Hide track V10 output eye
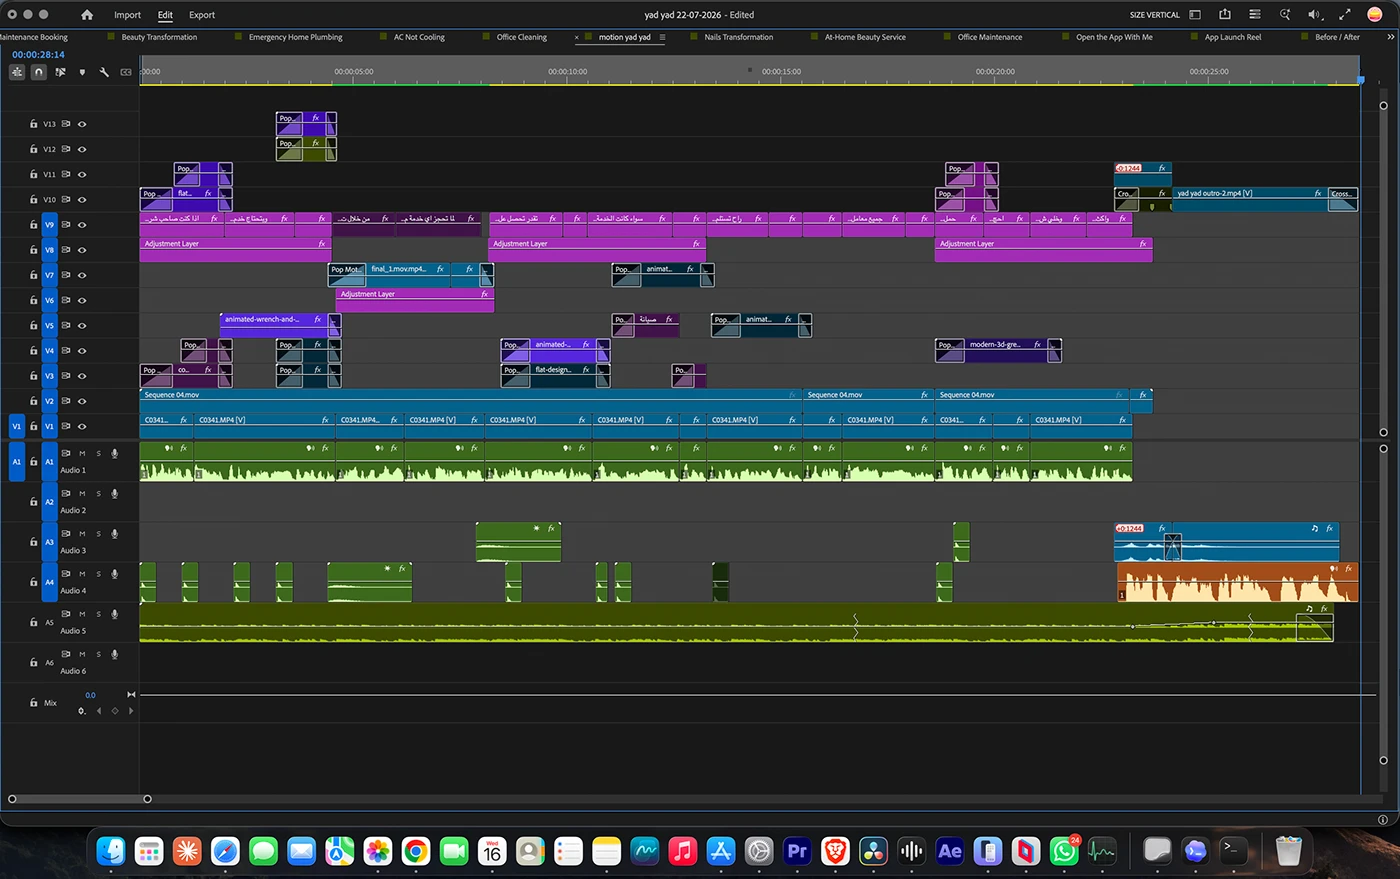The height and width of the screenshot is (879, 1400). click(82, 200)
